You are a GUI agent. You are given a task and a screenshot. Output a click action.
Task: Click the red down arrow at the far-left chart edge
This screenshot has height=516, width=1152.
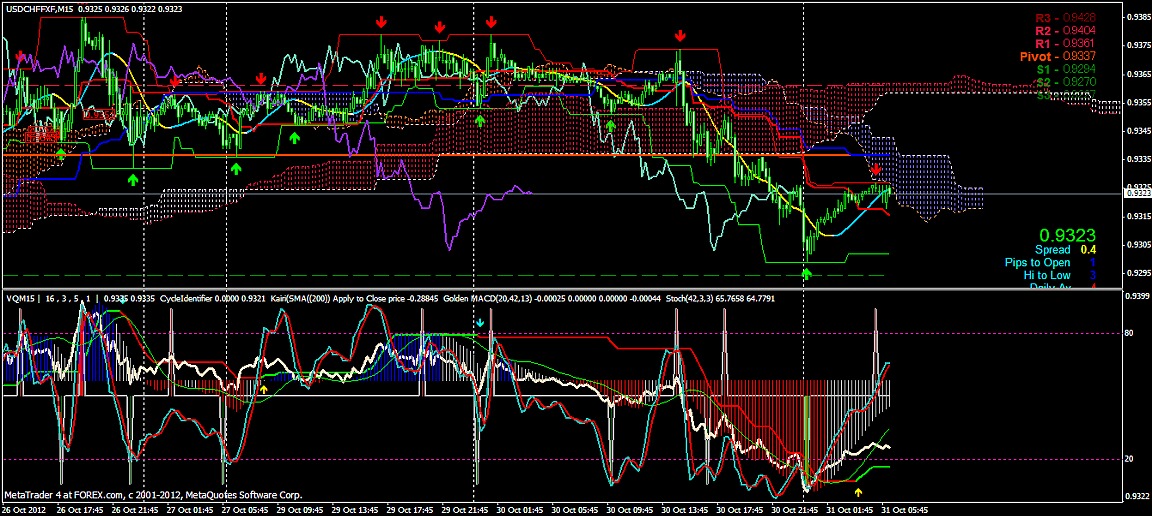tap(20, 56)
